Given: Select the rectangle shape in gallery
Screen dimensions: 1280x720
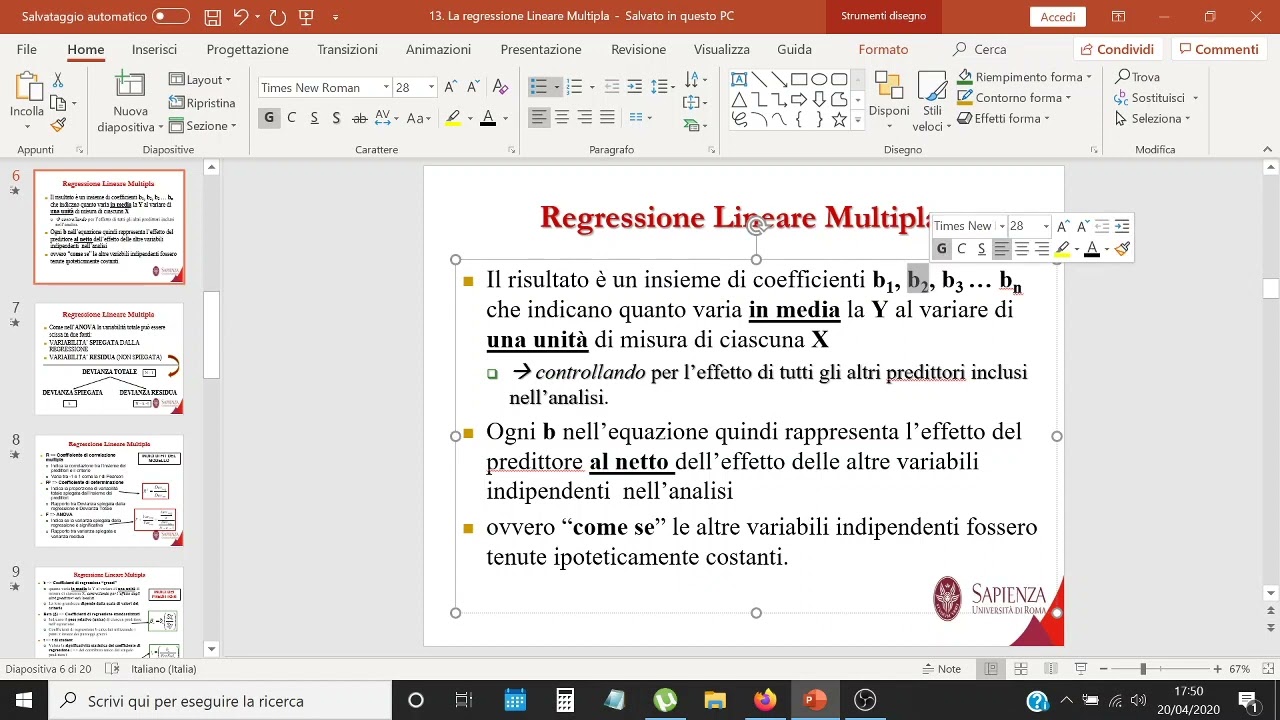Looking at the screenshot, I should click(799, 80).
